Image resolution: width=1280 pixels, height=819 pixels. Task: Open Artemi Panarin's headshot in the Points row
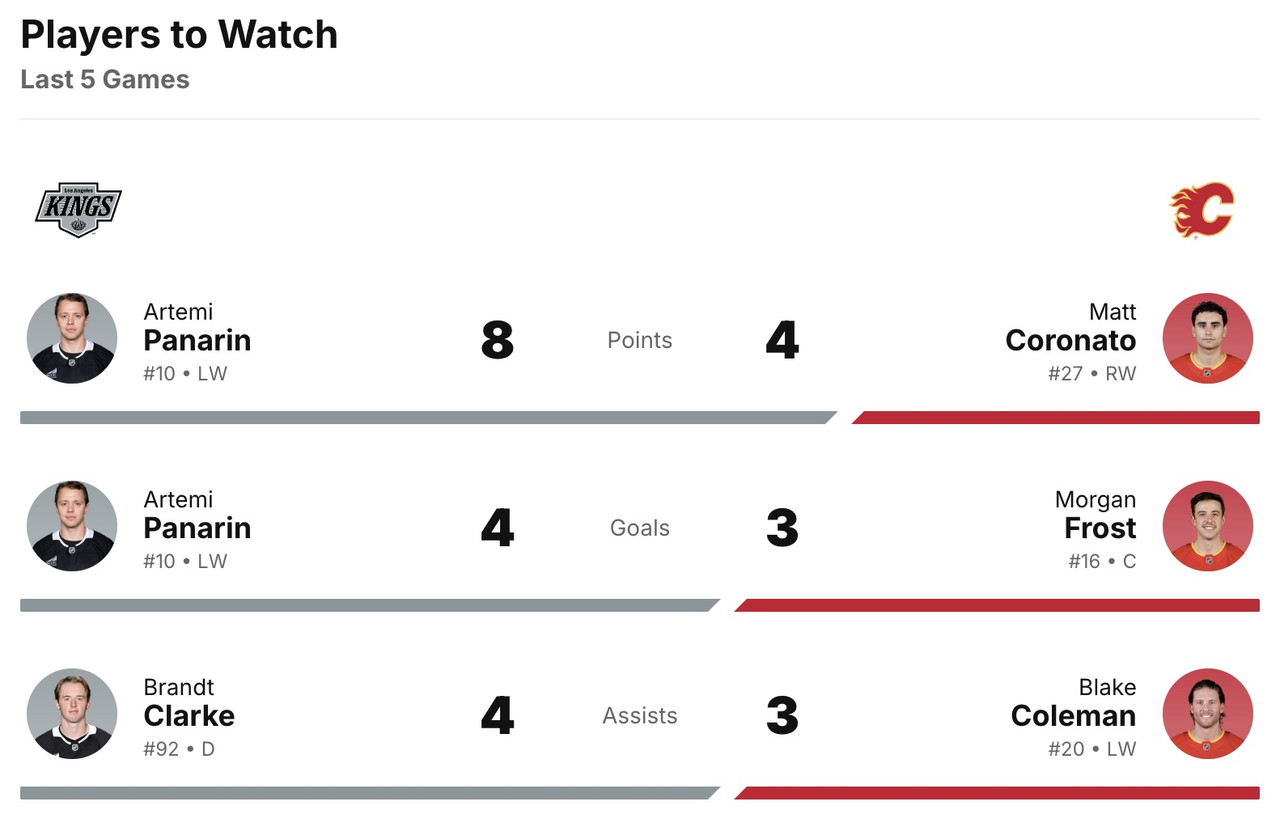72,338
